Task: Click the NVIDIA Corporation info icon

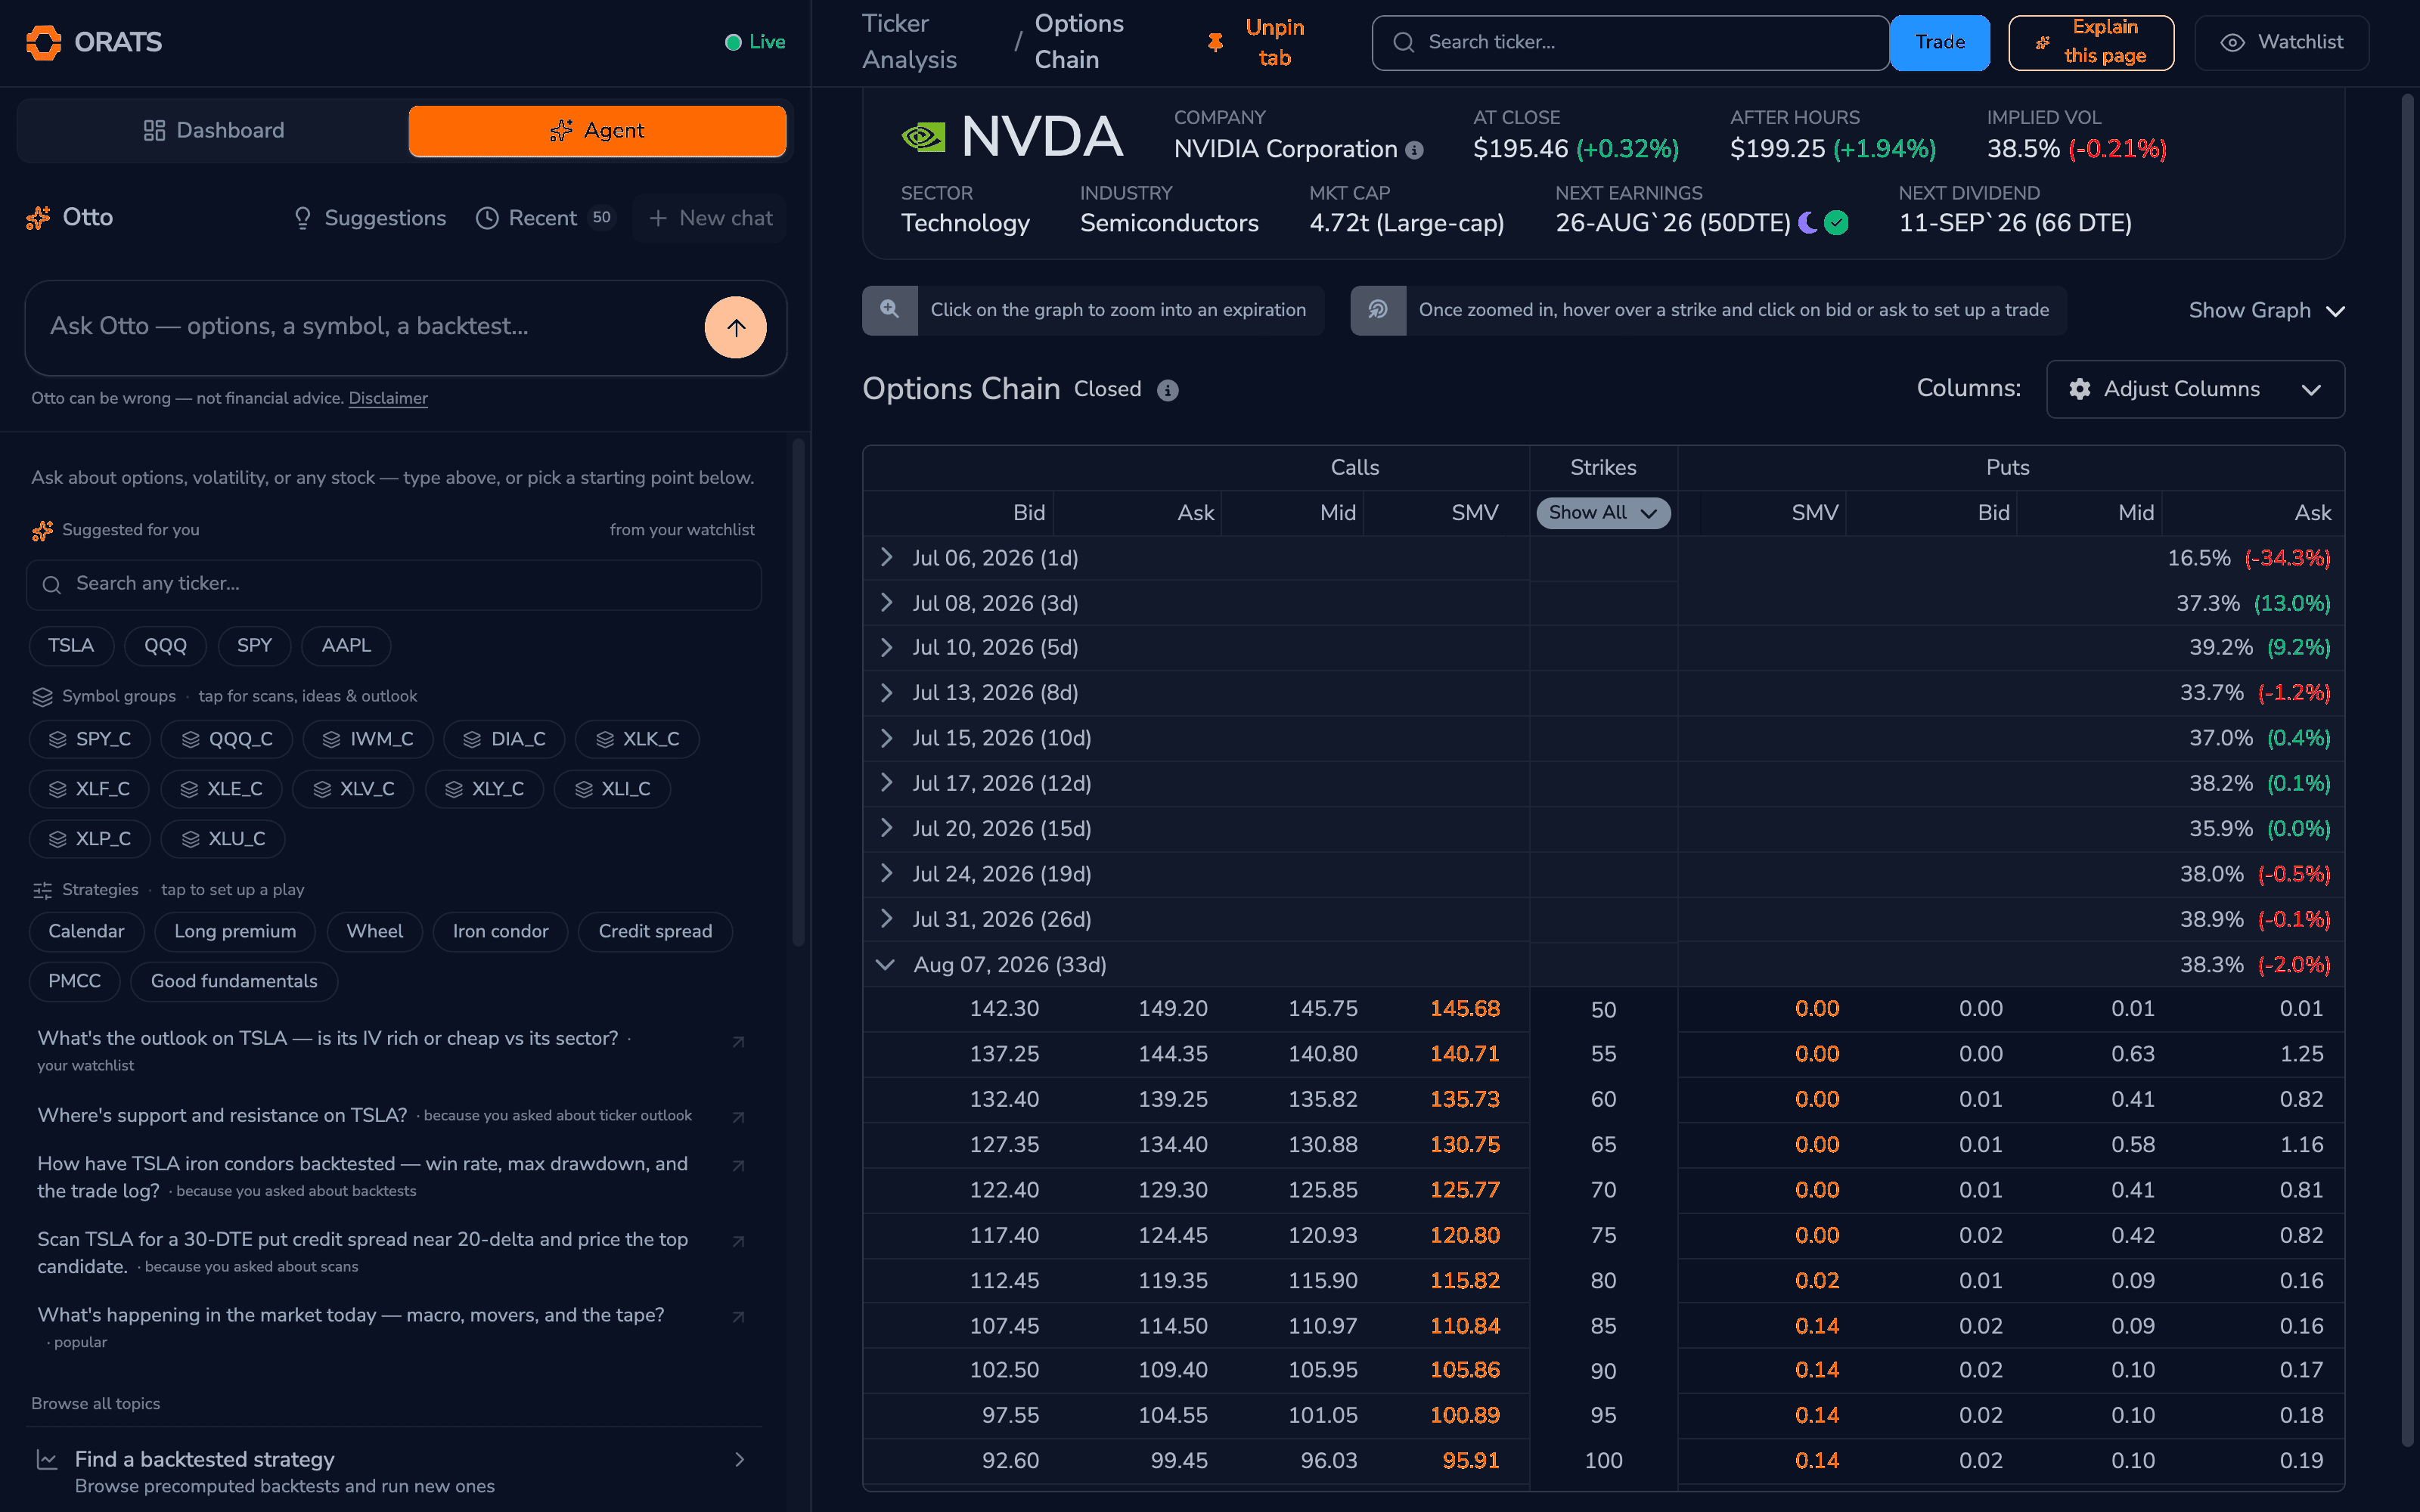Action: coord(1414,150)
